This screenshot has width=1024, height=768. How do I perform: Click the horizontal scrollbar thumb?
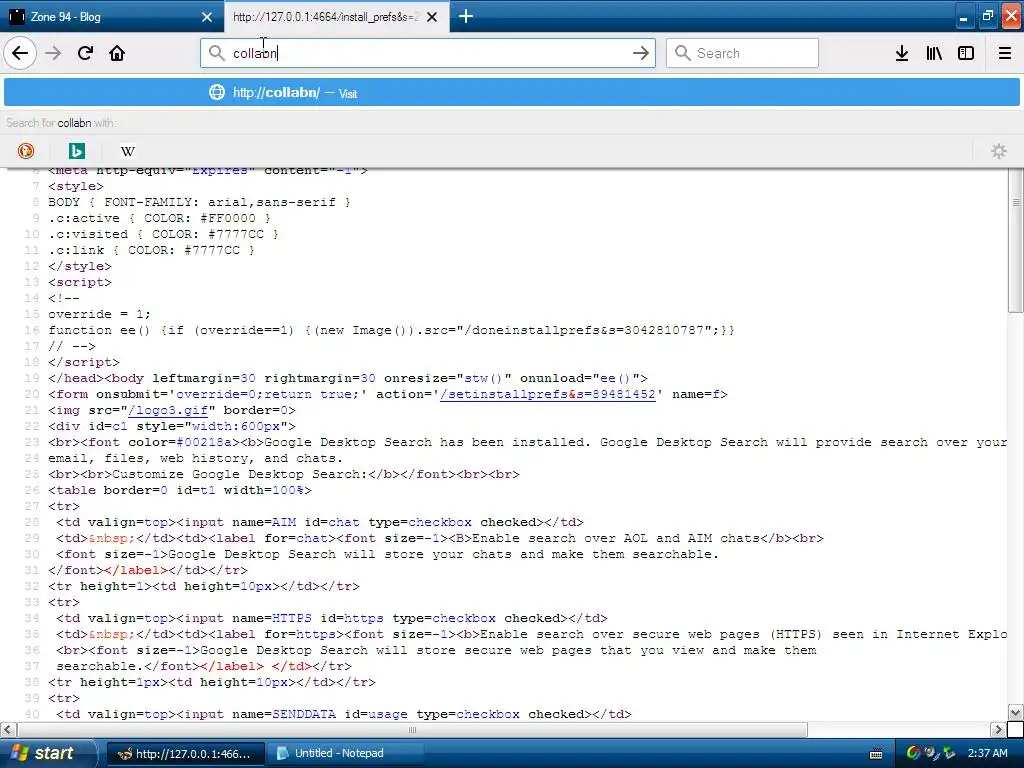click(x=411, y=729)
